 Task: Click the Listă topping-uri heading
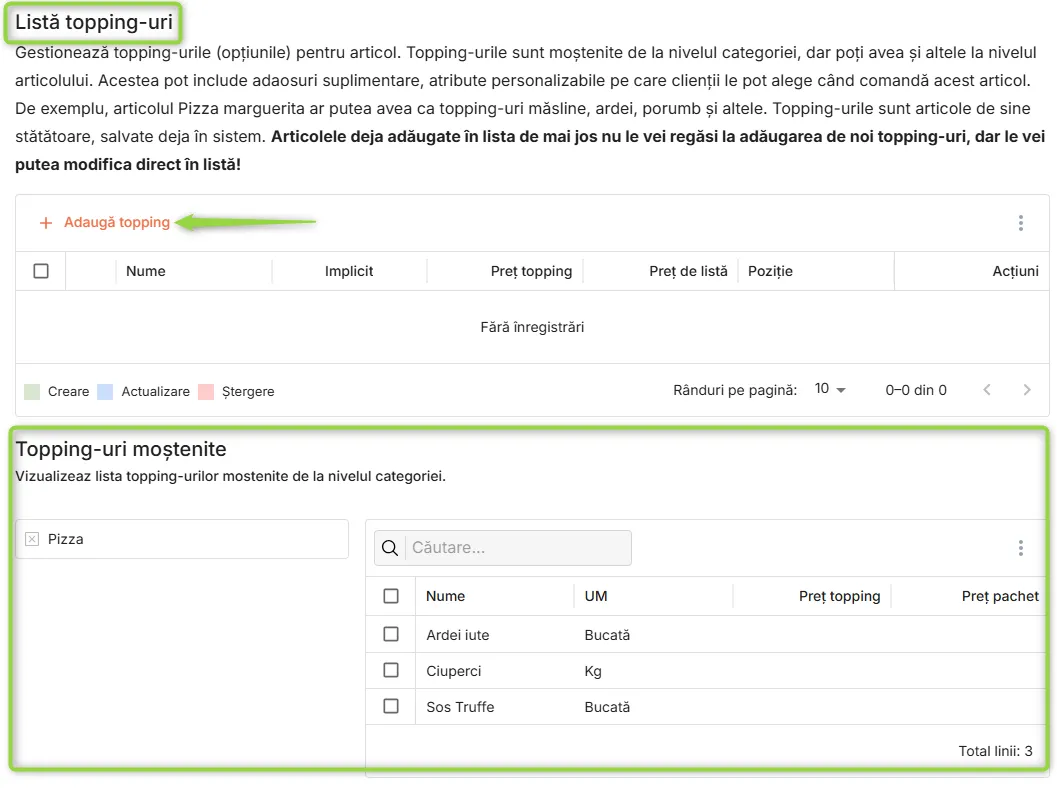coord(94,22)
